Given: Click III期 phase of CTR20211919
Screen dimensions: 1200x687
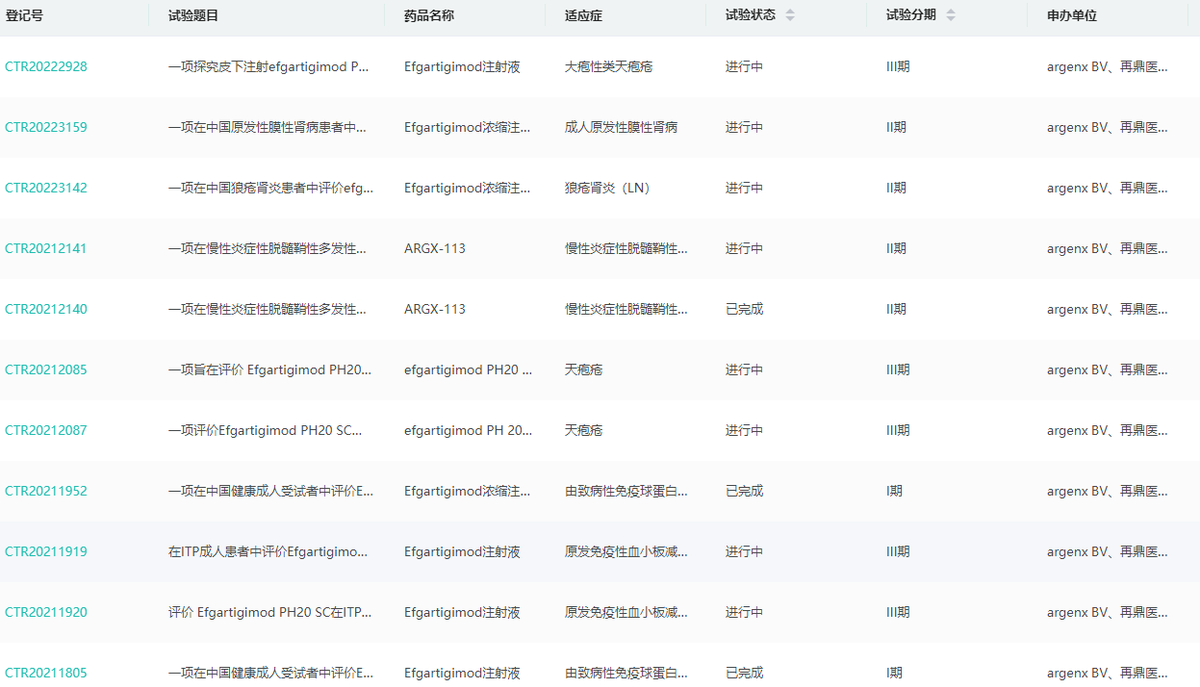Looking at the screenshot, I should coord(898,552).
